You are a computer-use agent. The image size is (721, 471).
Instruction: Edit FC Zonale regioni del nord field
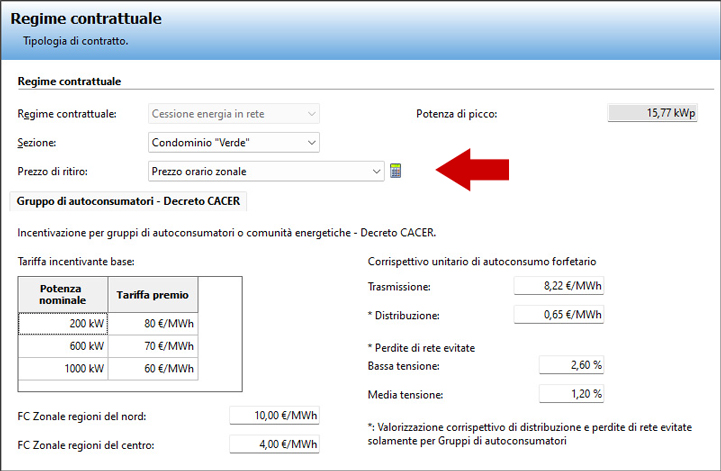[x=274, y=416]
